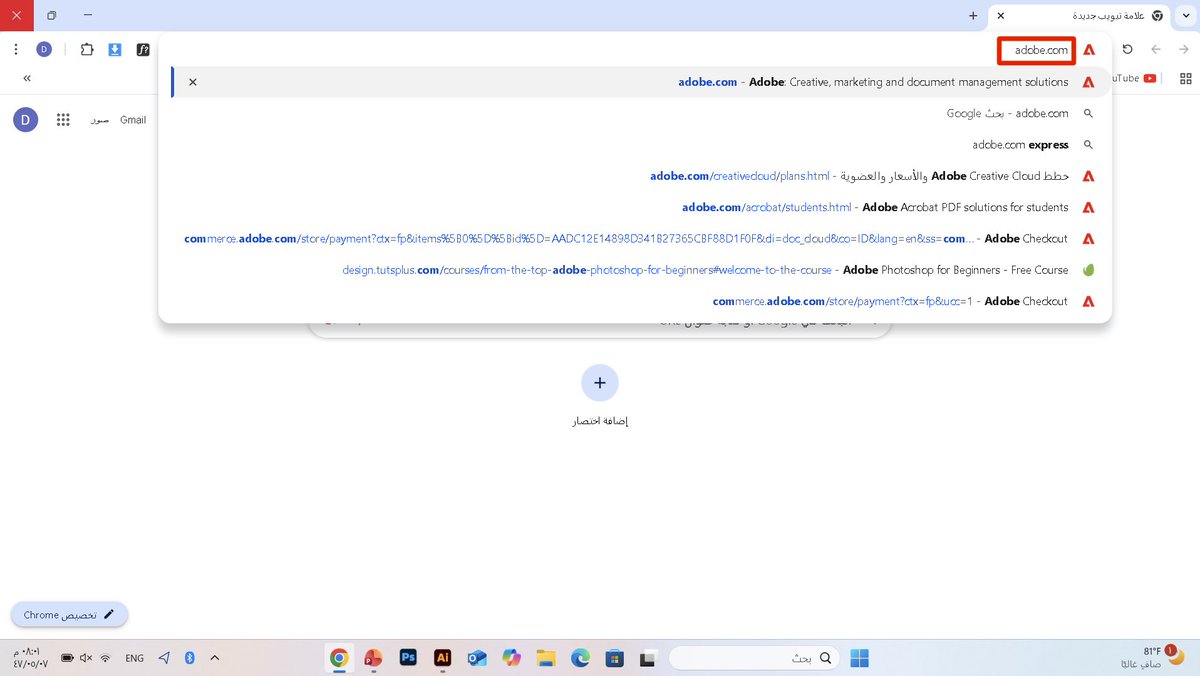Open the Gmail link
Viewport: 1200px width, 676px height.
(x=133, y=120)
